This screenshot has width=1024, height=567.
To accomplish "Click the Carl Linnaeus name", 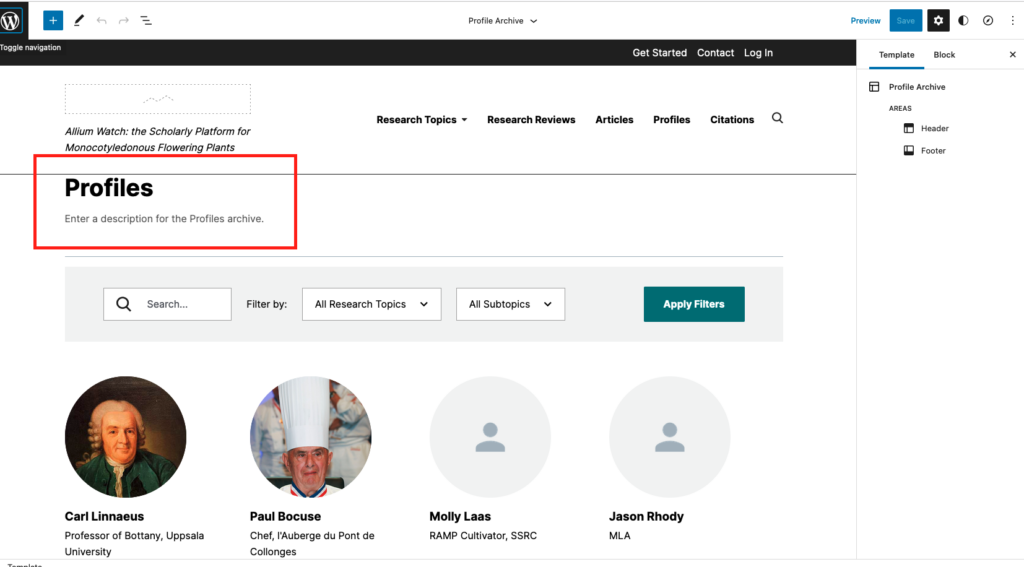I will click(104, 516).
